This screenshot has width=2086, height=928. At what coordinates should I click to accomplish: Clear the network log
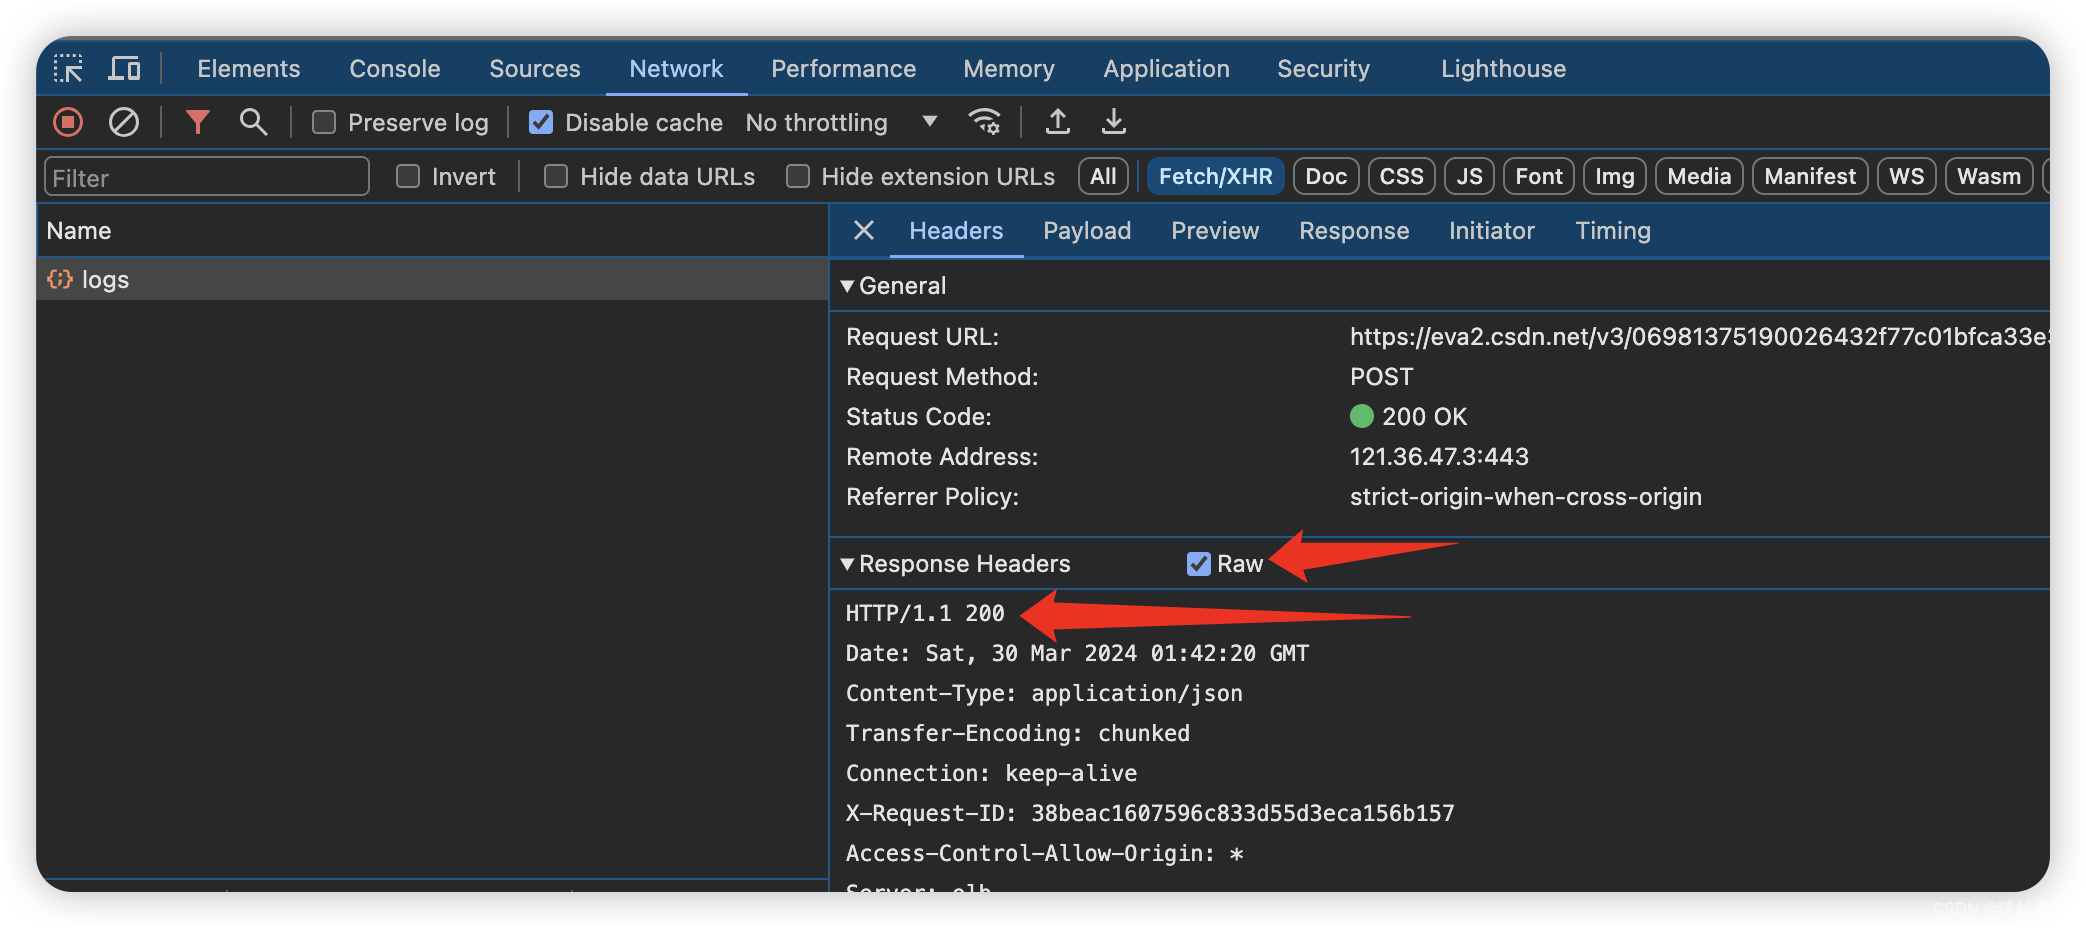(x=124, y=122)
